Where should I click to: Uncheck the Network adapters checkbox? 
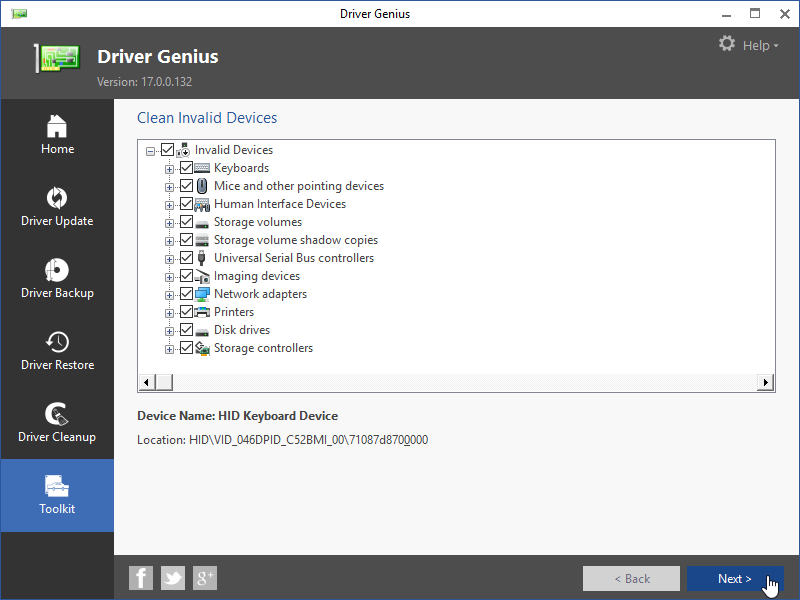click(x=186, y=293)
